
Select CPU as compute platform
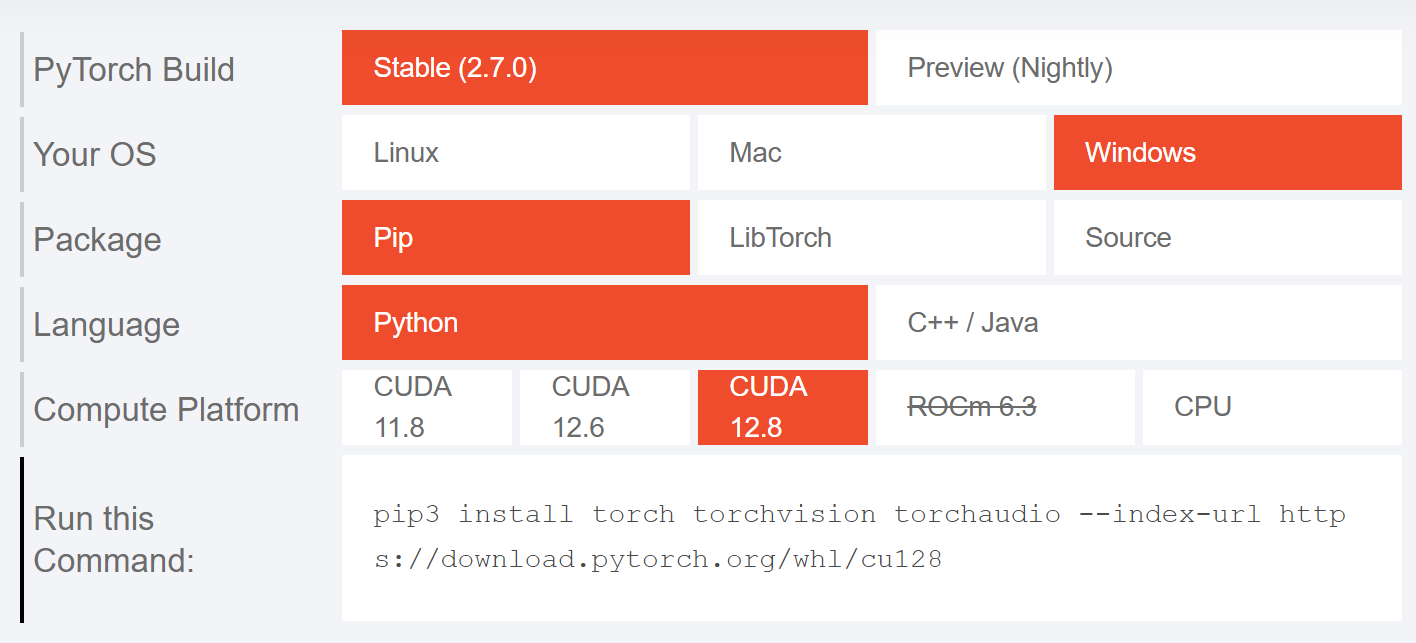pos(1271,407)
